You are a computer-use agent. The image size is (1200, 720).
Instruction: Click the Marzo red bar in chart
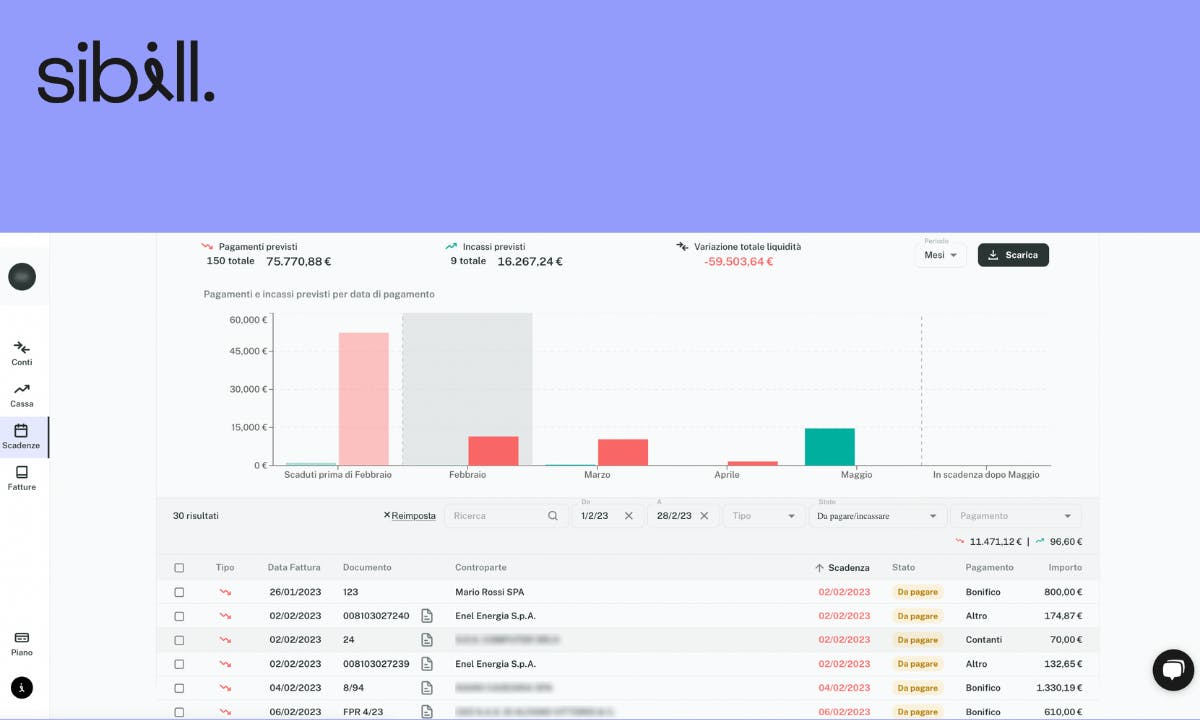623,452
